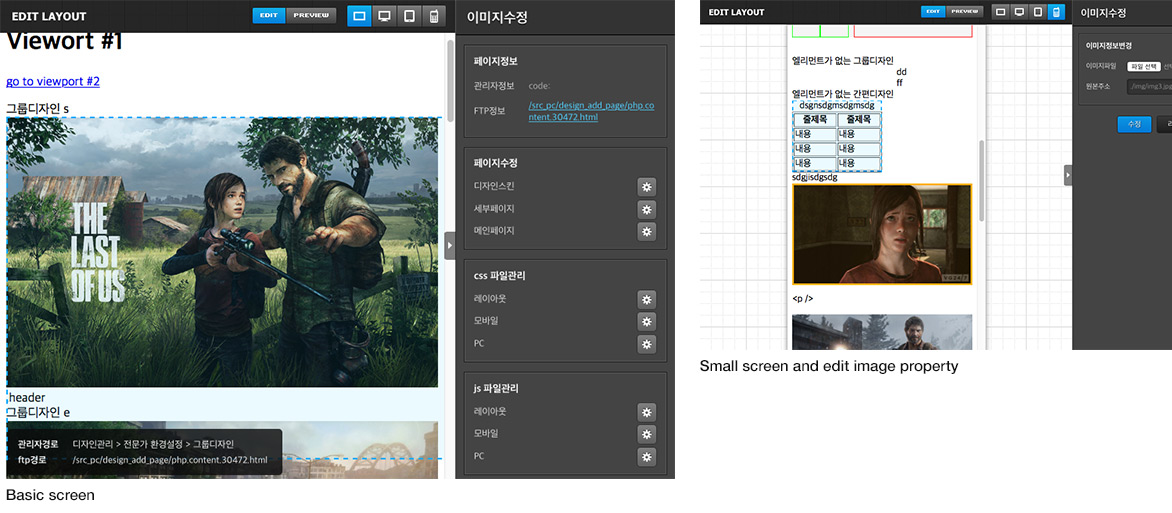Open gear for css 파일관리 레이아웃
The image size is (1172, 513).
coord(647,299)
